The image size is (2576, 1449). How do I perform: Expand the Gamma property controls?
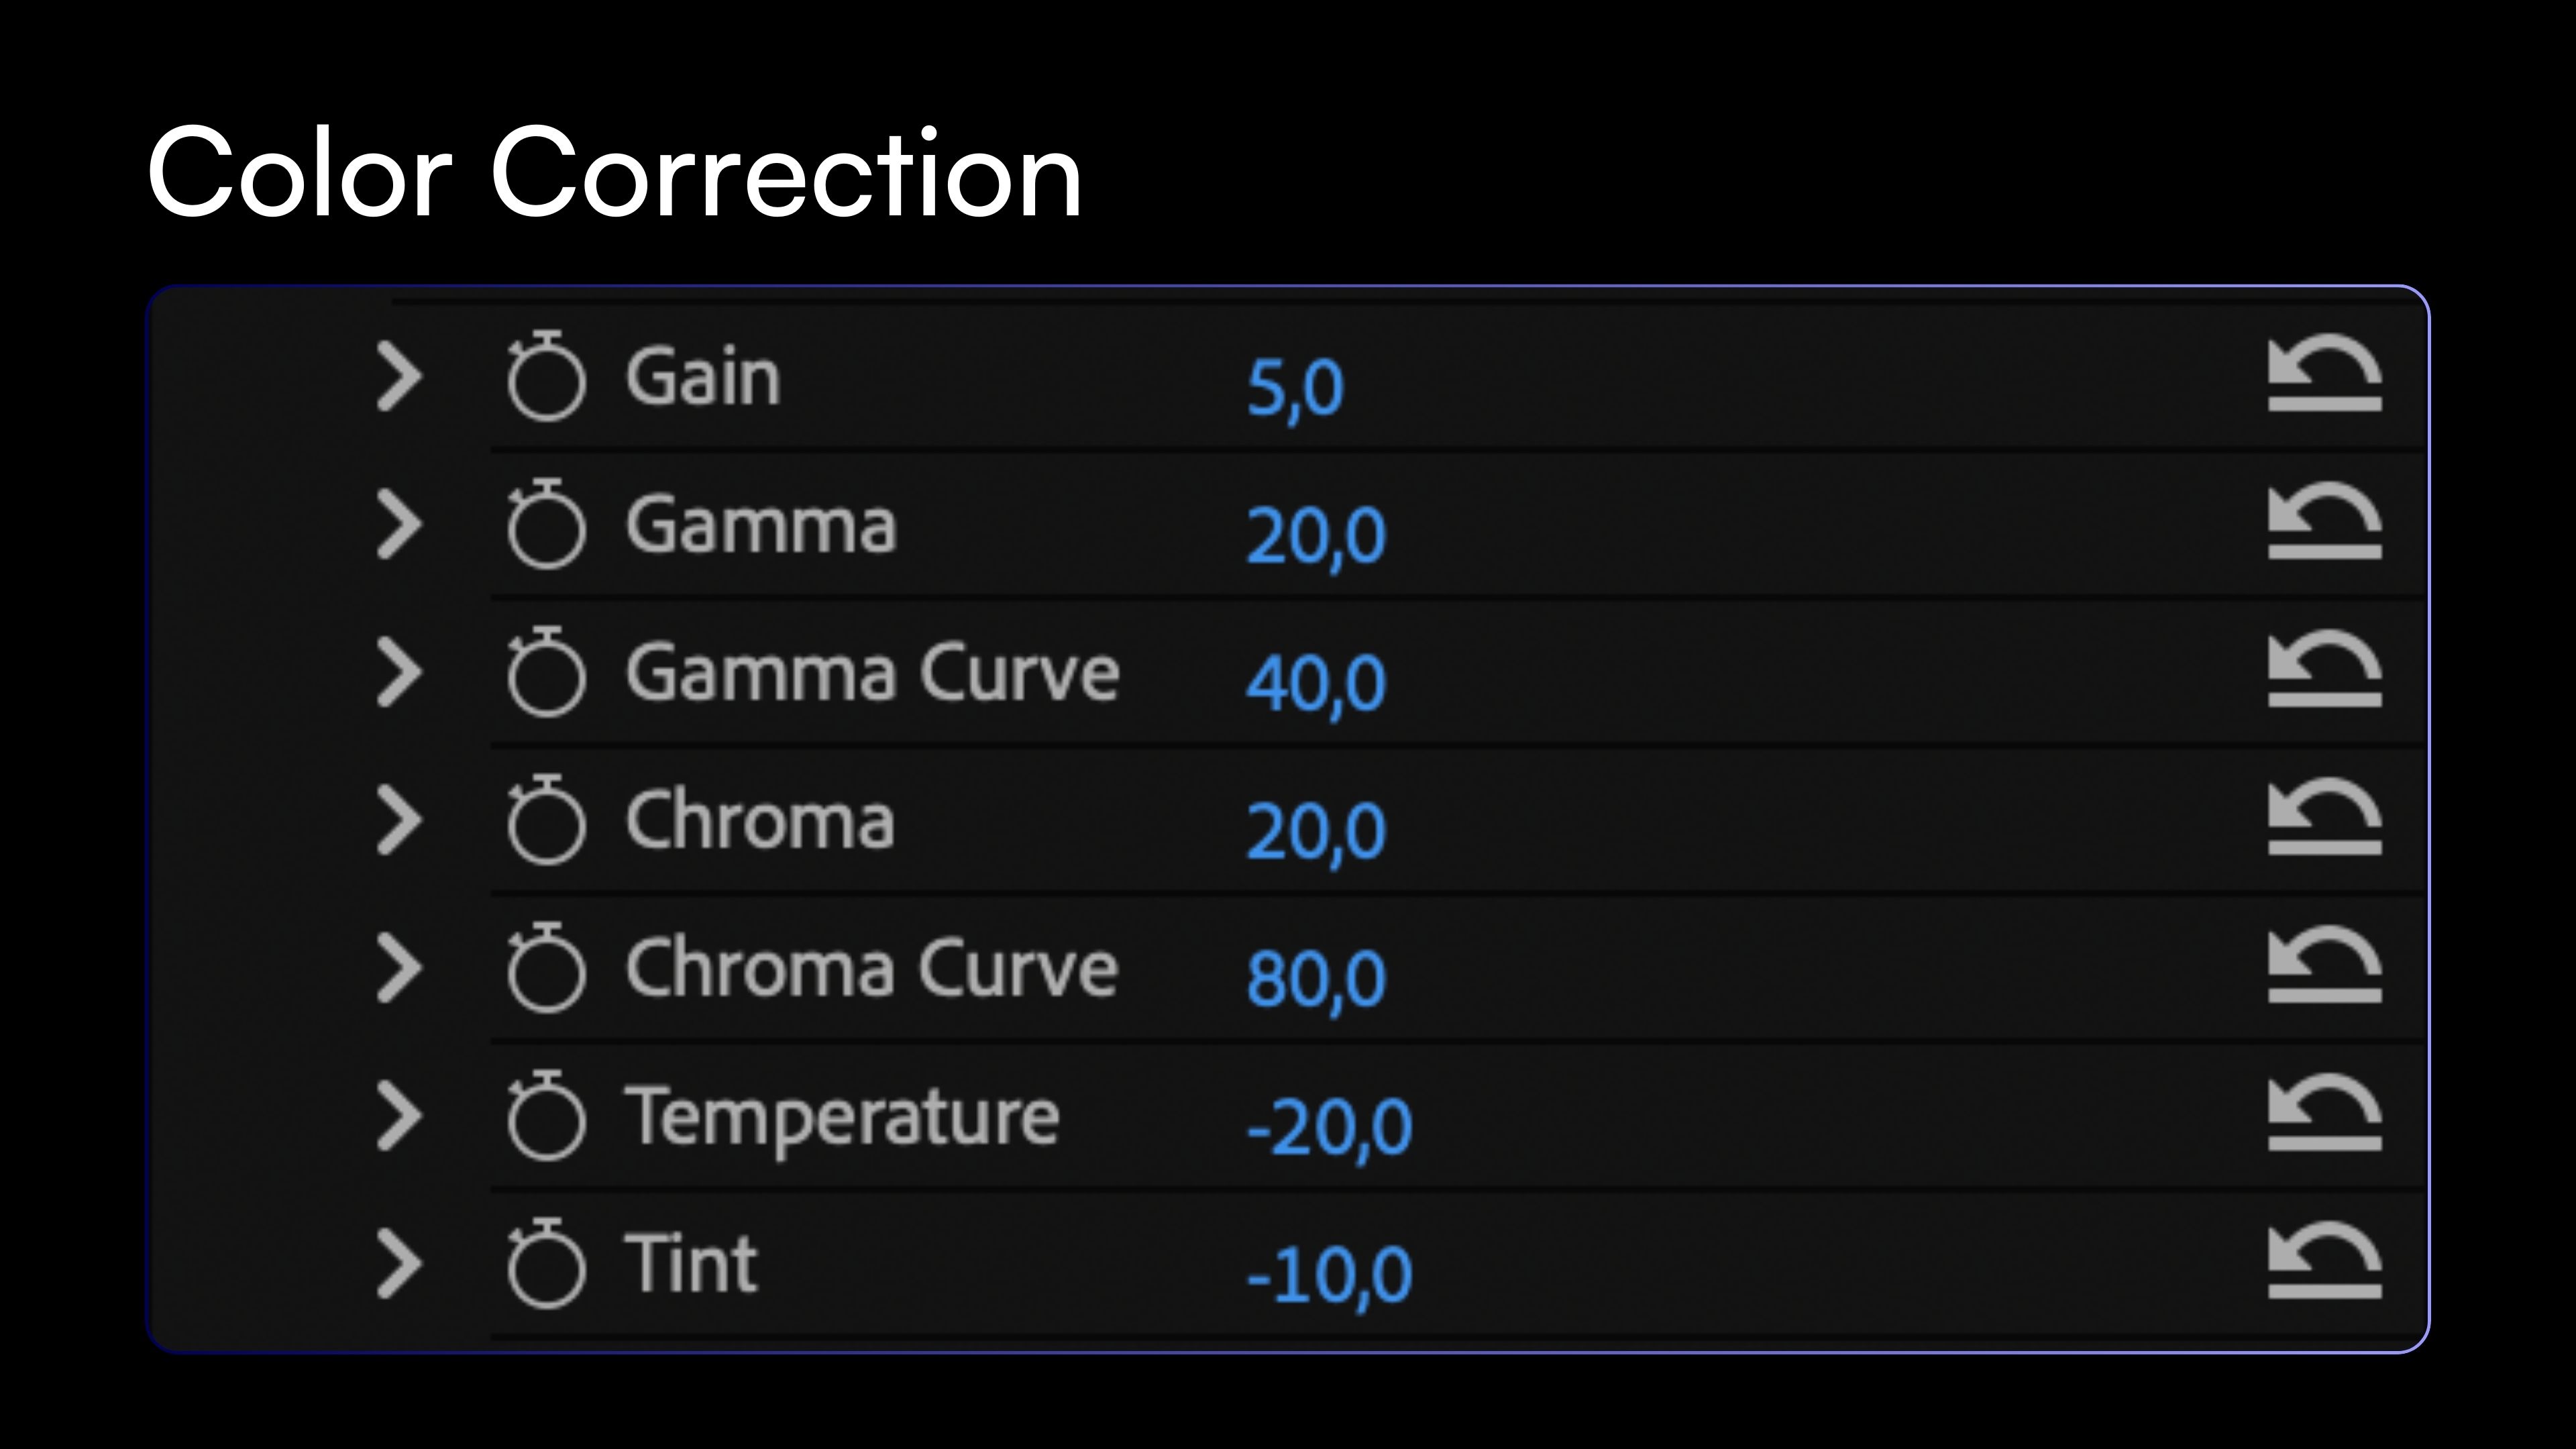click(x=399, y=524)
